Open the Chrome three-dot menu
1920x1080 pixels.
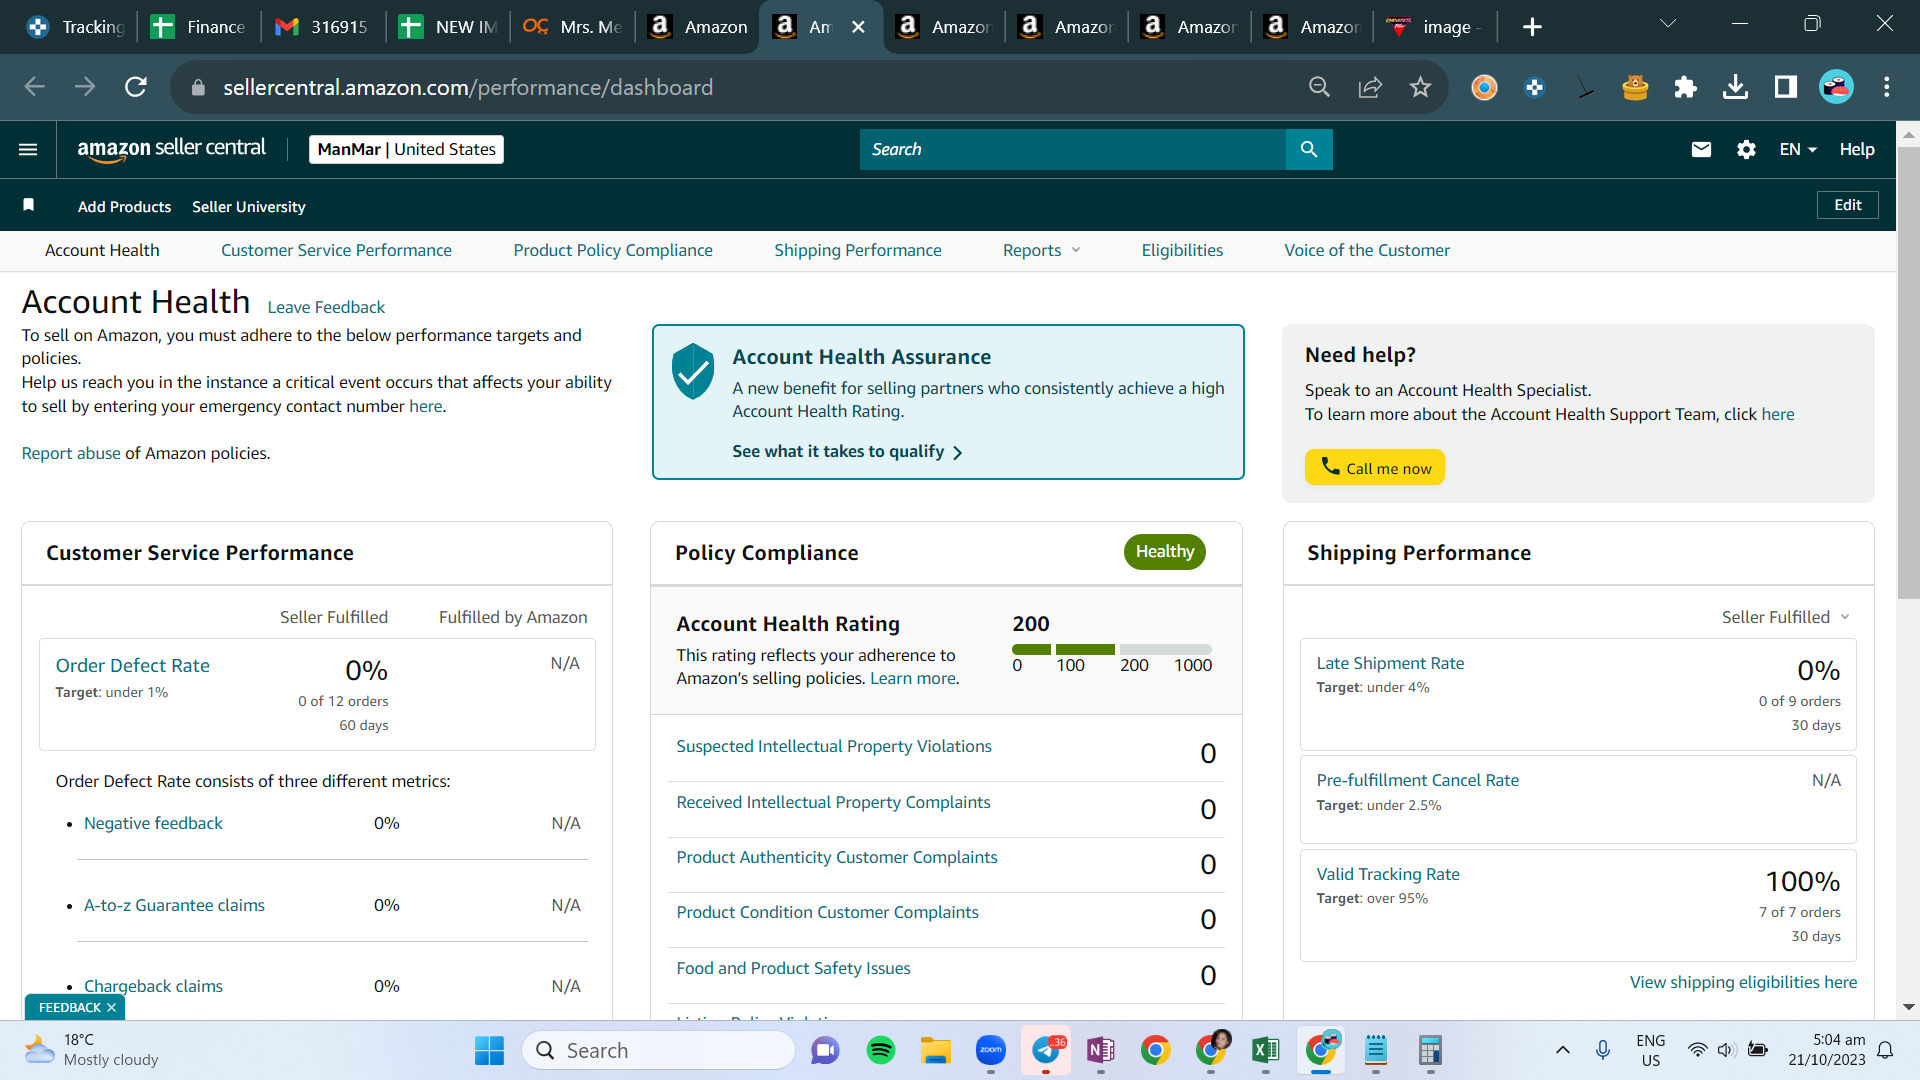pyautogui.click(x=1886, y=87)
